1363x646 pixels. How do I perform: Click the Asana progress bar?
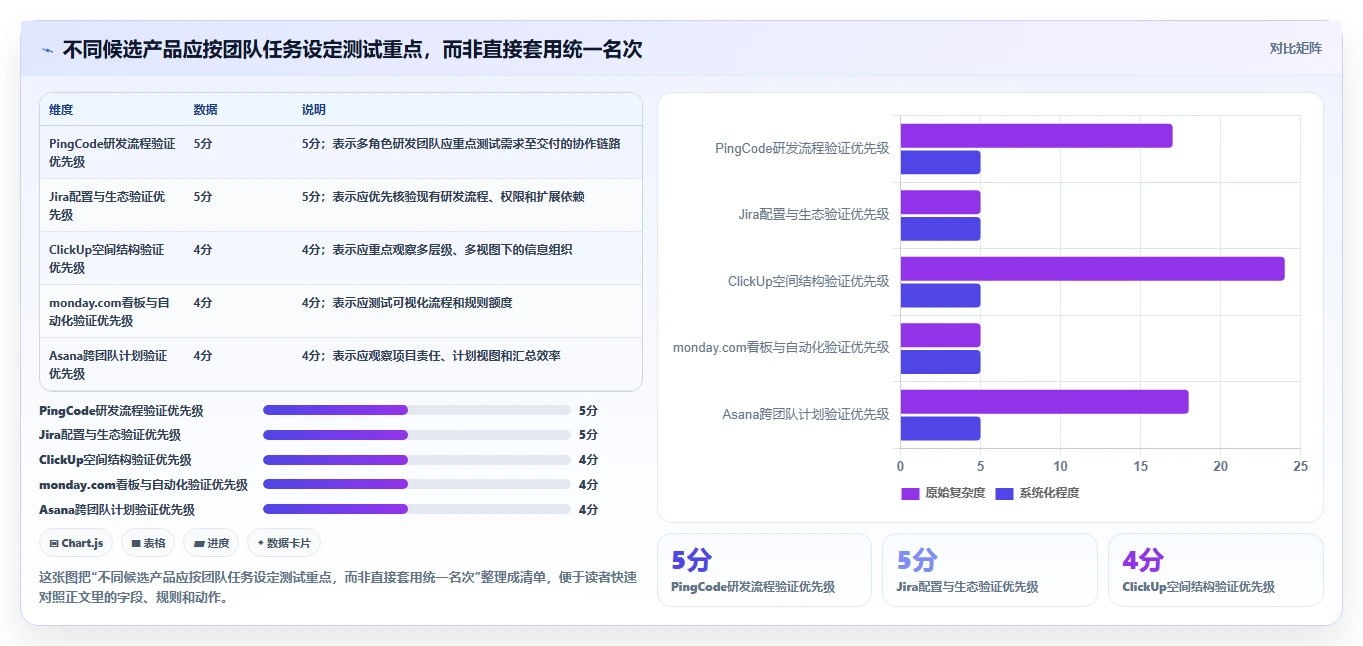click(x=416, y=509)
